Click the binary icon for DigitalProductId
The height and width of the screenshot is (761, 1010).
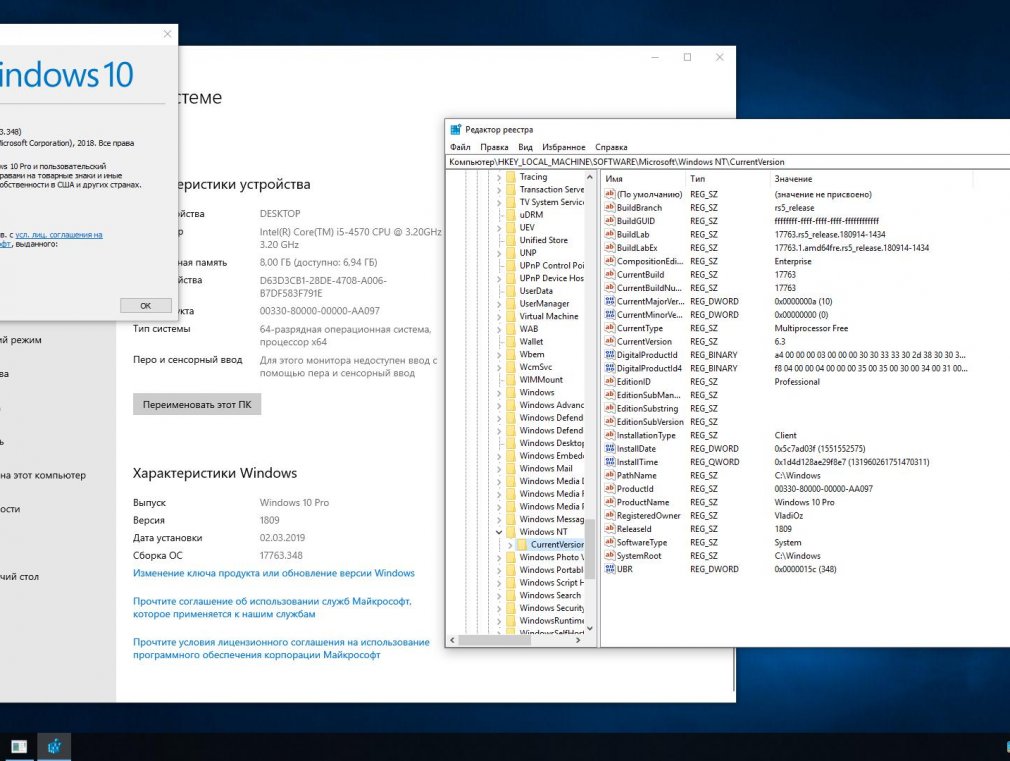pyautogui.click(x=610, y=354)
